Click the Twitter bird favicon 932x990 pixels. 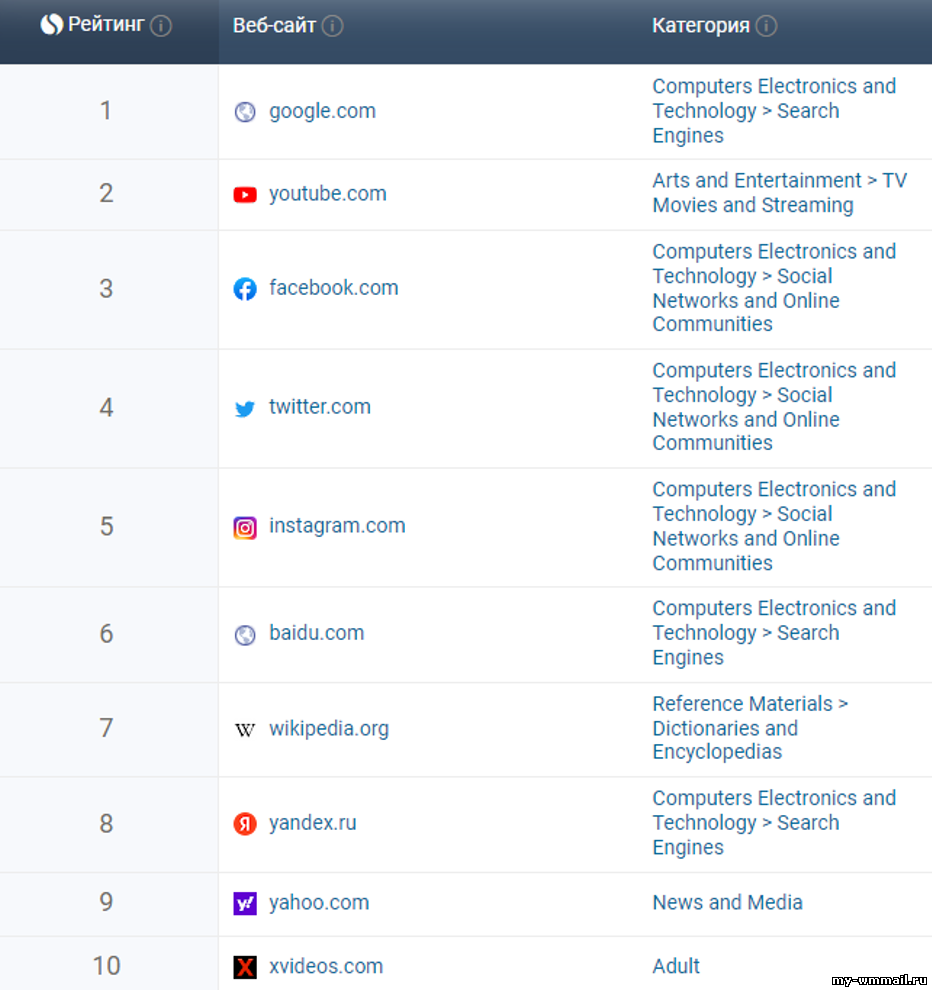click(245, 409)
